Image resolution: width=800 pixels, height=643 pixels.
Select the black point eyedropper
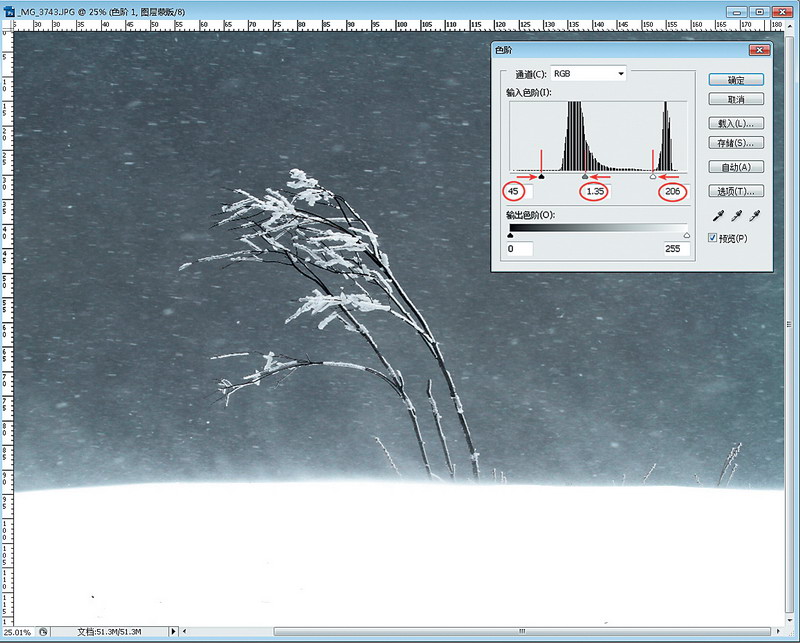(x=718, y=216)
